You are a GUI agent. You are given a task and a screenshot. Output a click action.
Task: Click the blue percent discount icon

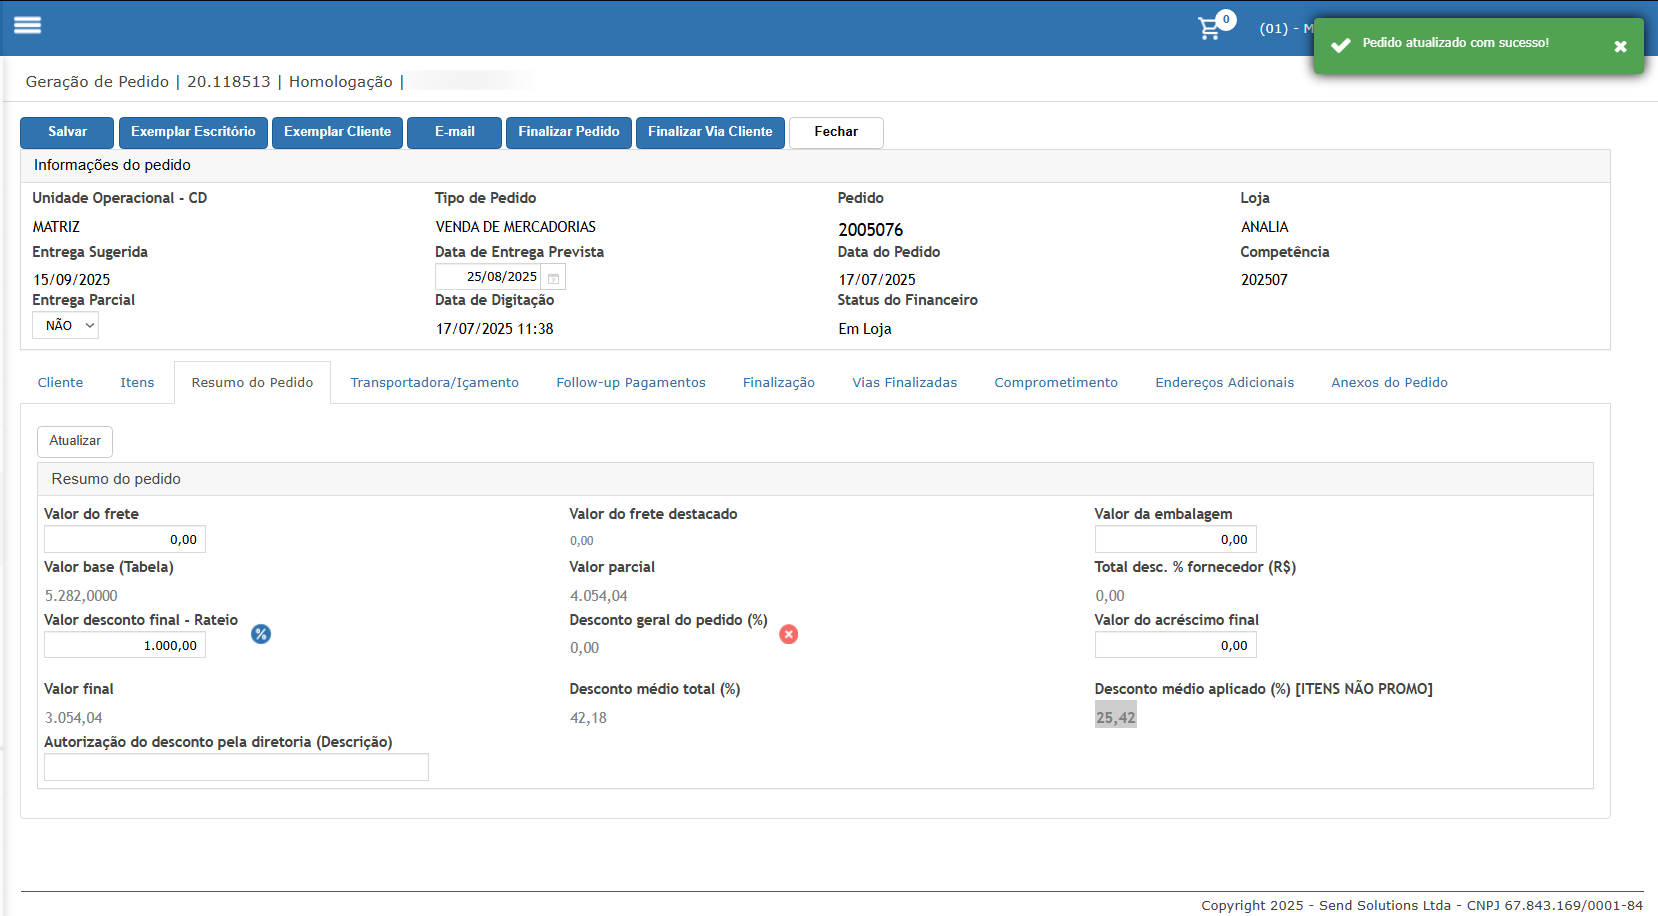point(261,634)
